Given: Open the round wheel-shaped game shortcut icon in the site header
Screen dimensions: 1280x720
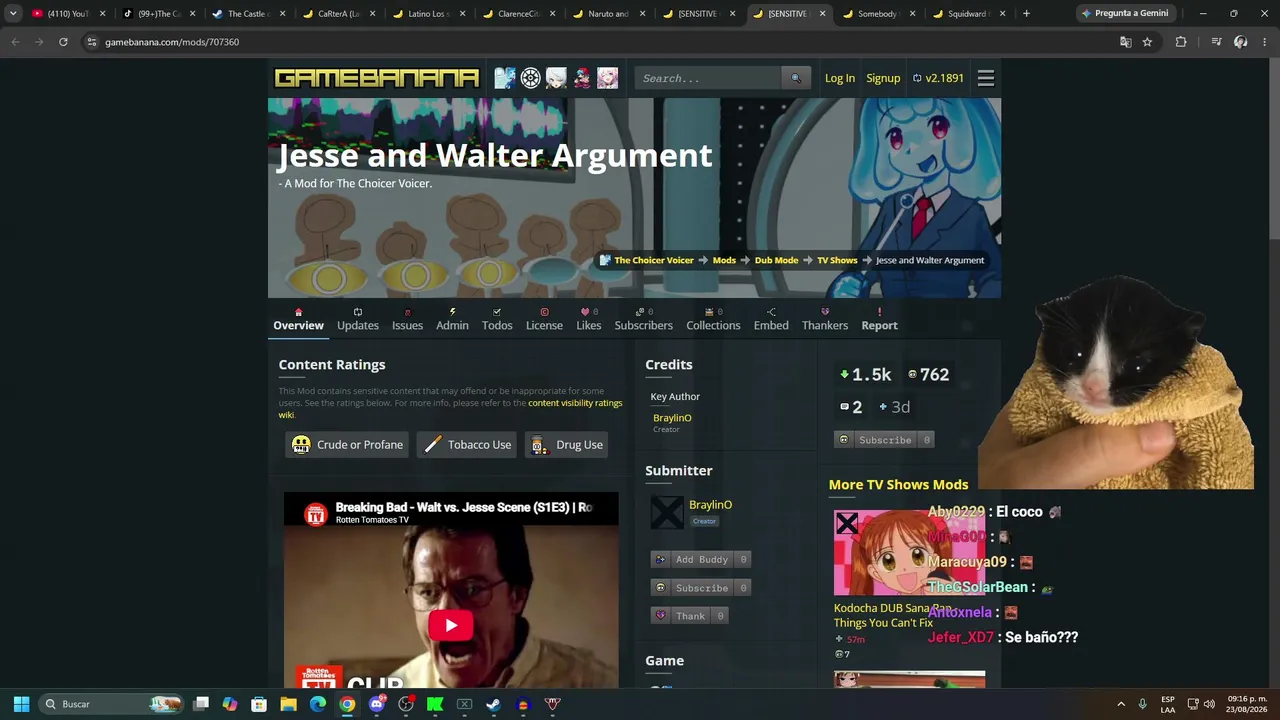Looking at the screenshot, I should pyautogui.click(x=531, y=78).
